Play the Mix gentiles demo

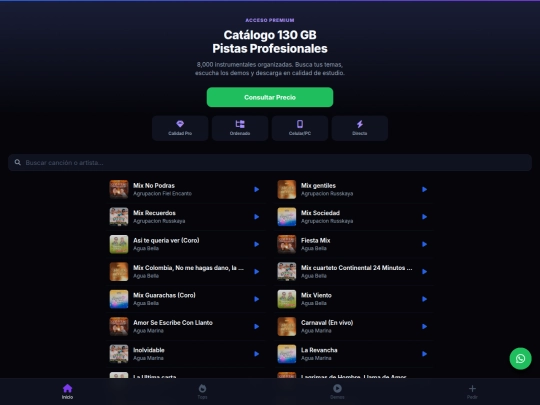click(x=424, y=189)
